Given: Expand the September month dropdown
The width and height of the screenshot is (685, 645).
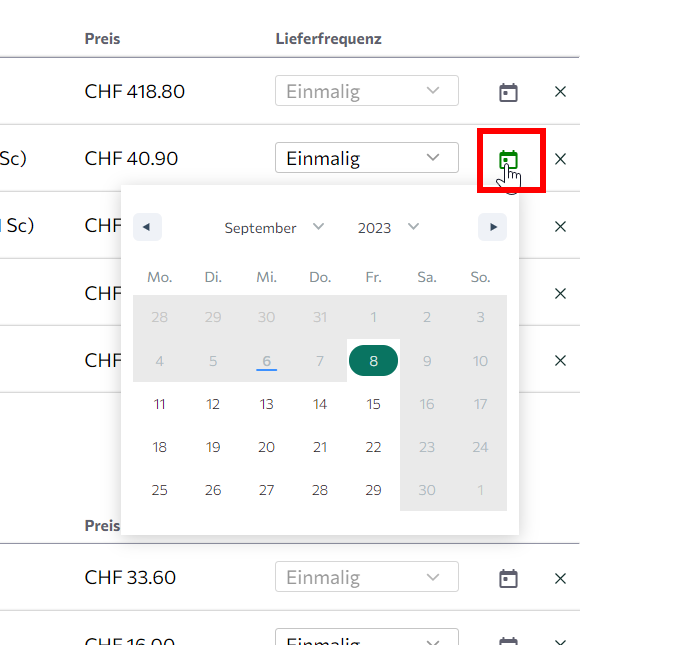Looking at the screenshot, I should [274, 228].
